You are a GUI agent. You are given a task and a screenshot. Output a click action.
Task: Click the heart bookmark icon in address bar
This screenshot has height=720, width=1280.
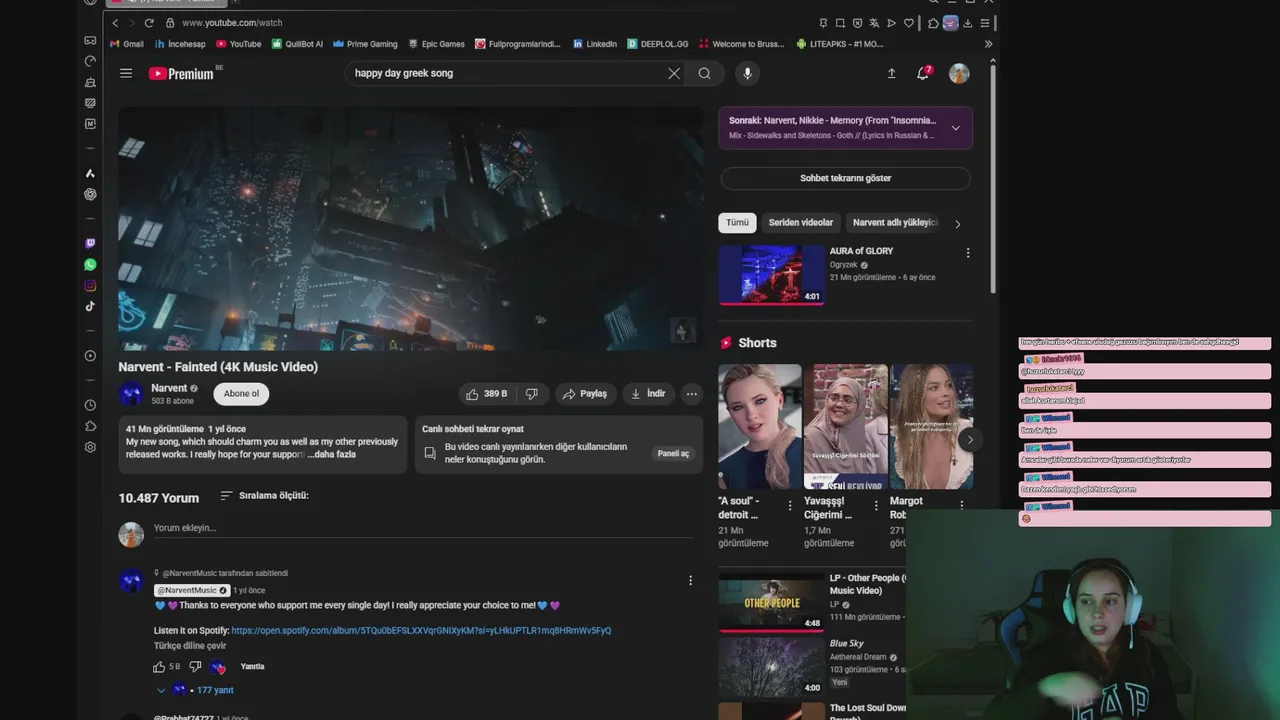pyautogui.click(x=909, y=23)
